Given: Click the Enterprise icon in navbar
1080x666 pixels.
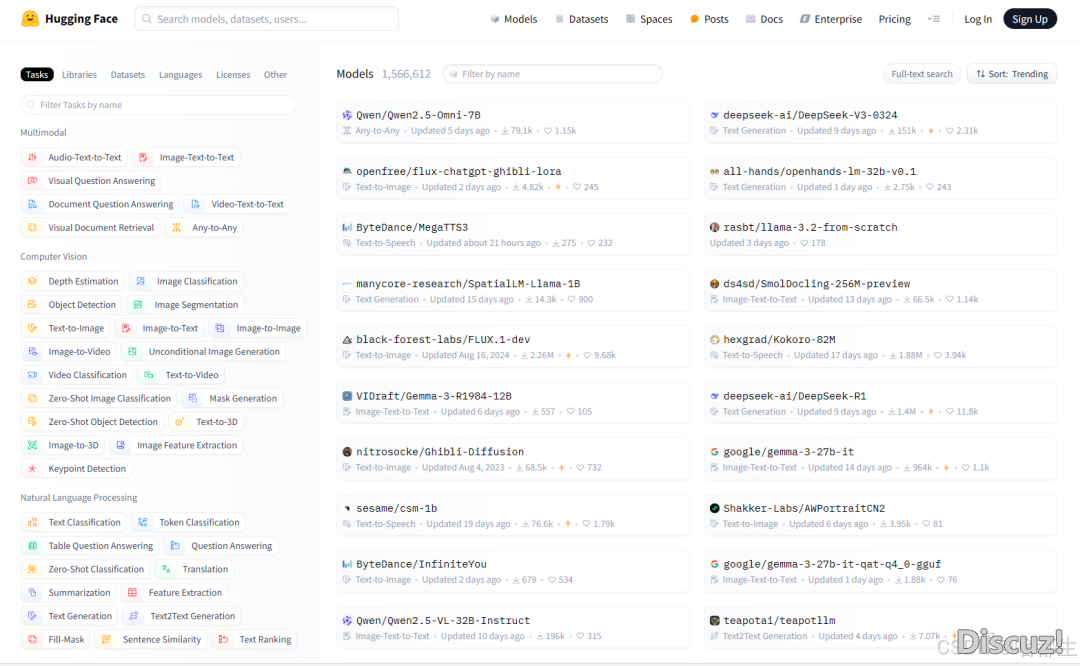Looking at the screenshot, I should (x=804, y=19).
